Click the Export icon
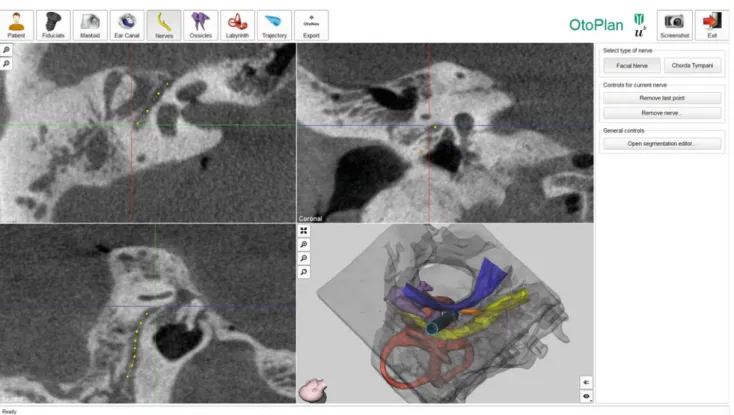 click(311, 25)
